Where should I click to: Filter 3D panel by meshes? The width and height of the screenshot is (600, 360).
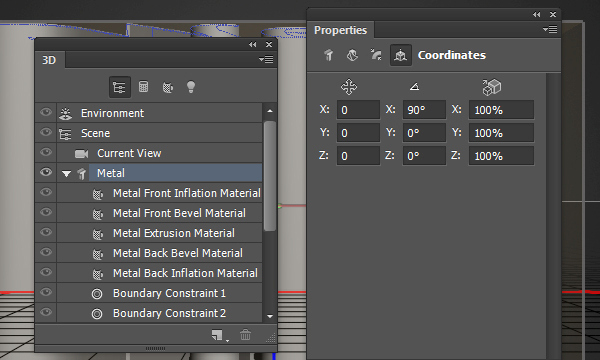click(143, 87)
